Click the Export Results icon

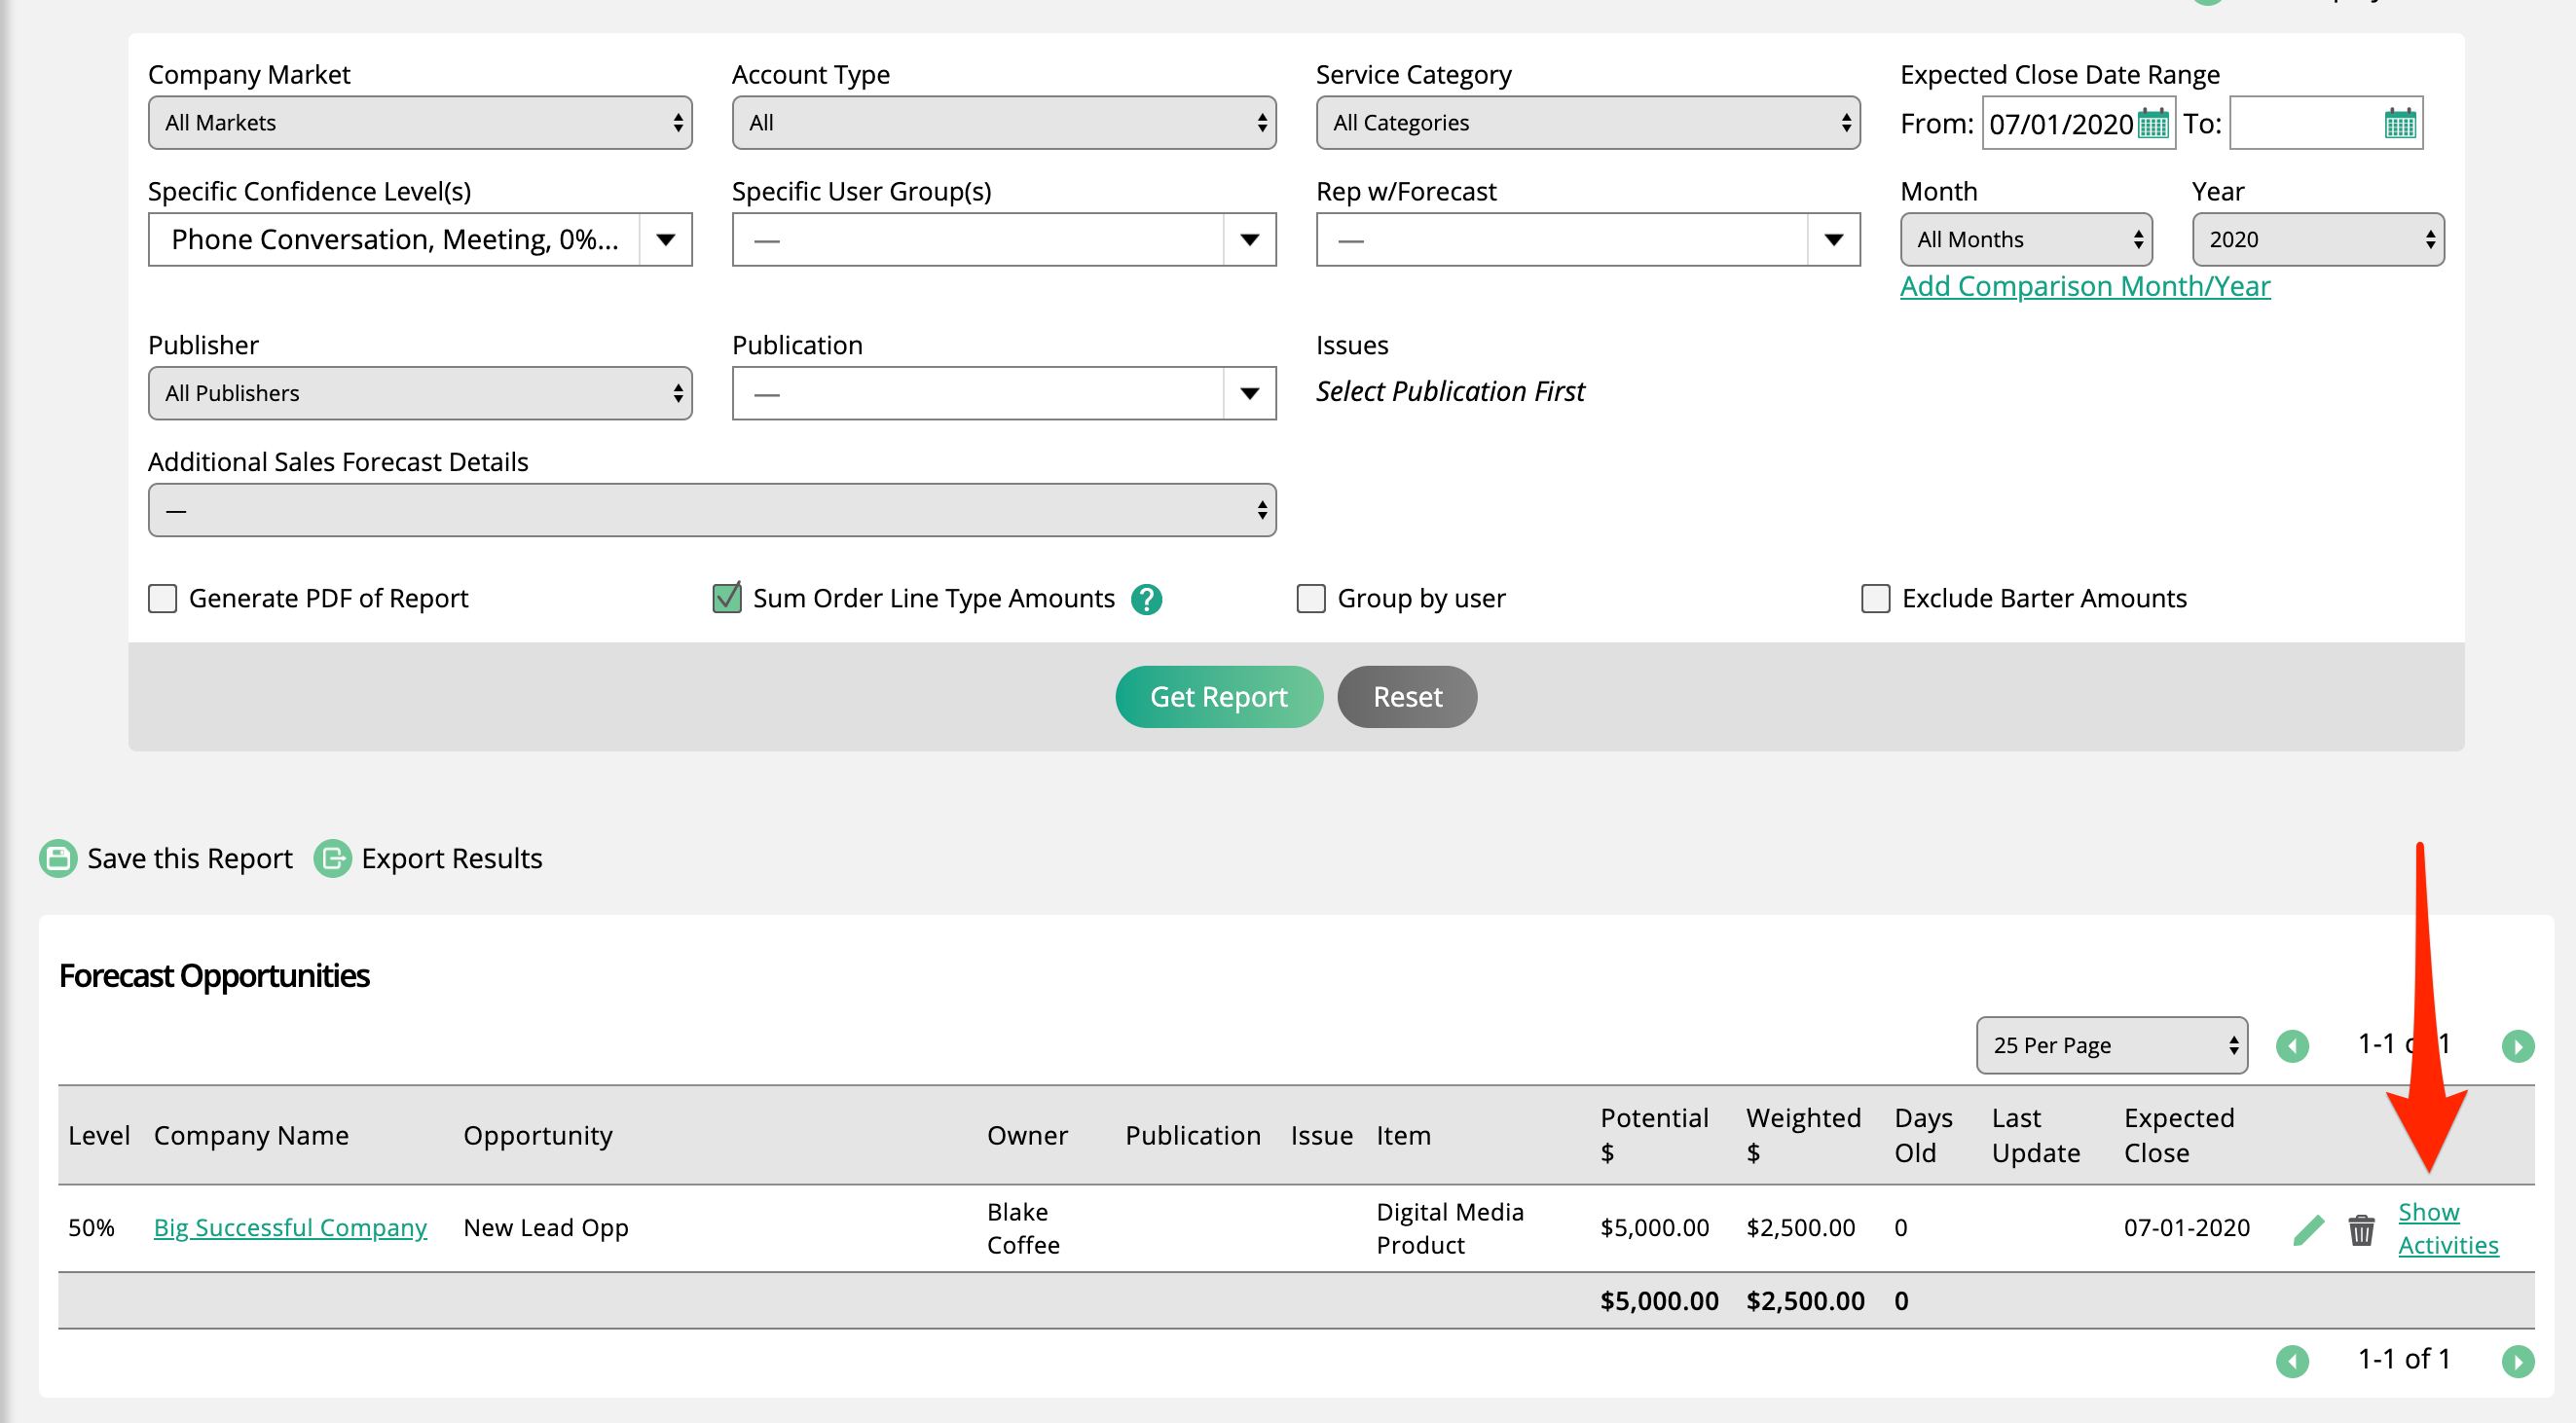click(x=331, y=857)
